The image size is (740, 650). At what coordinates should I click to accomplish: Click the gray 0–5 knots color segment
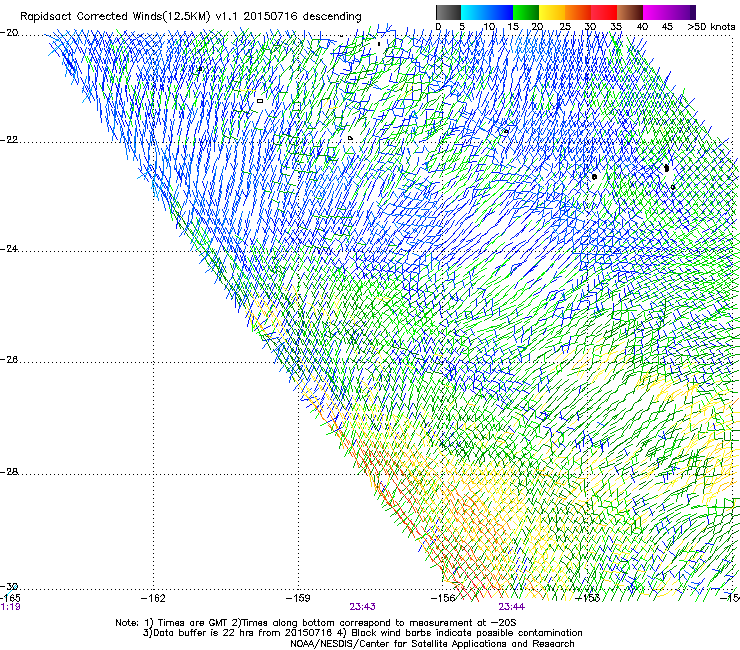coord(448,12)
